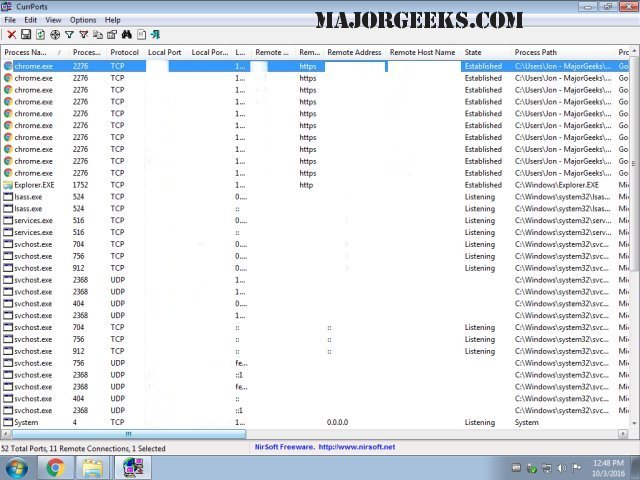Open the Windows Start orb

pos(17,468)
